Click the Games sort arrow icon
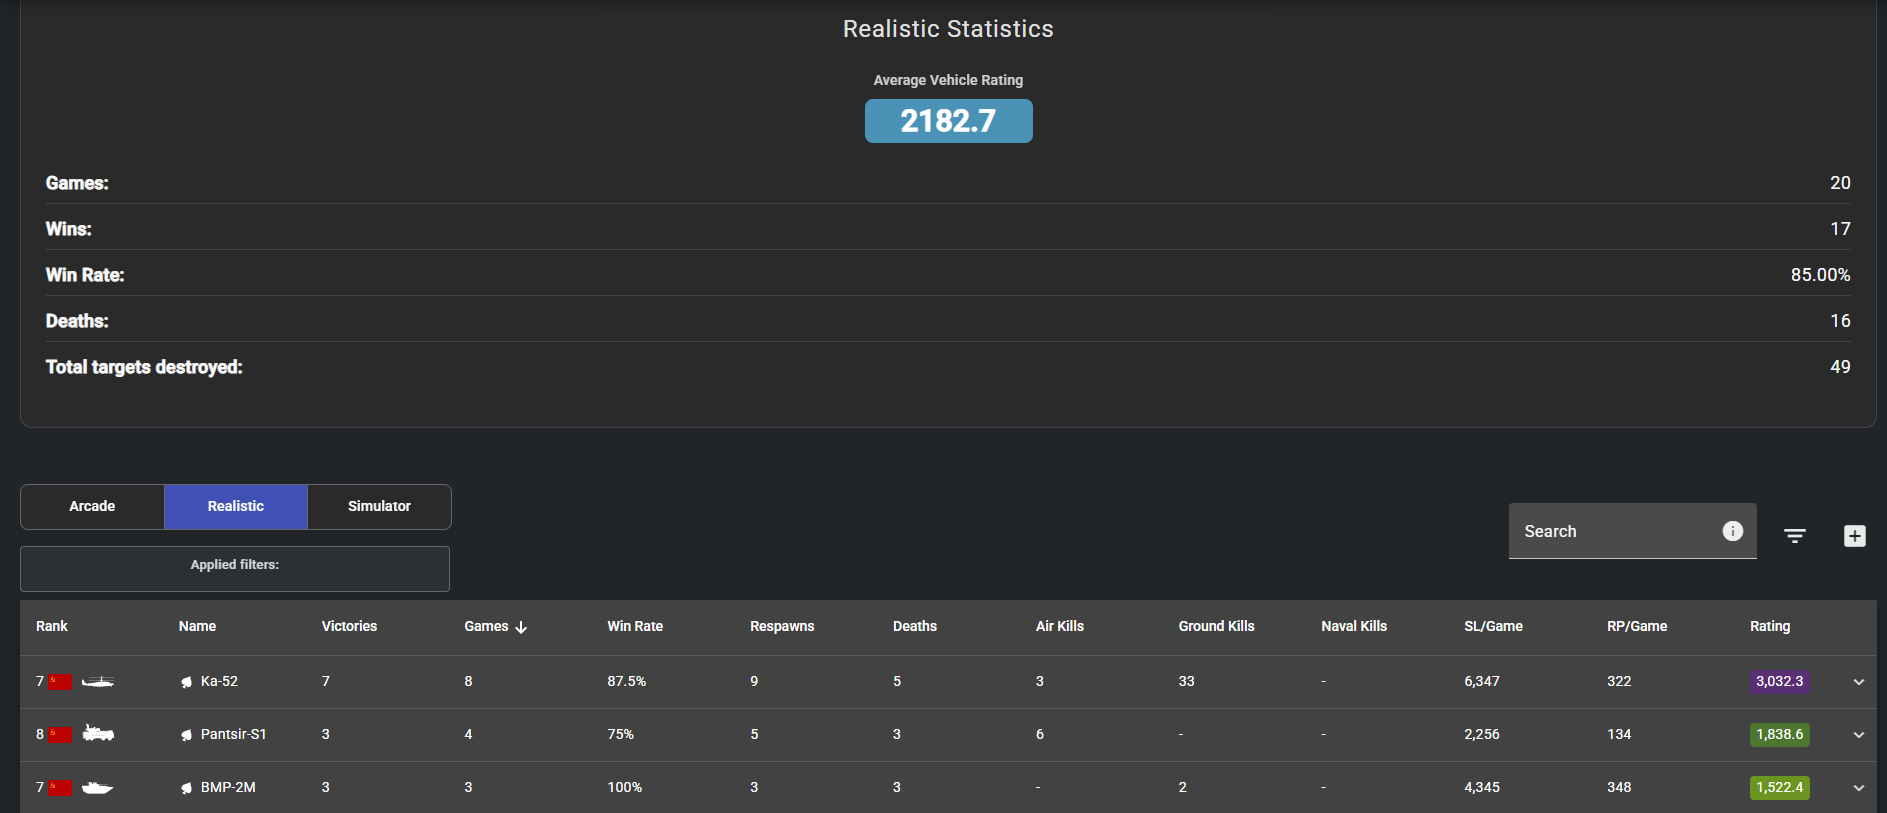 coord(521,627)
